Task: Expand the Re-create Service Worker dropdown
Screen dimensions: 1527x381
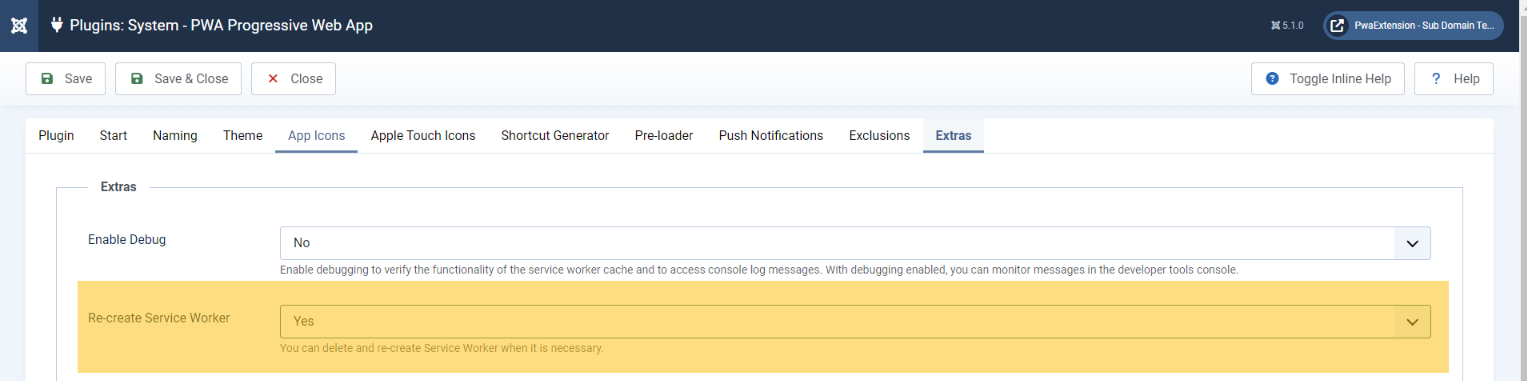Action: pos(855,322)
